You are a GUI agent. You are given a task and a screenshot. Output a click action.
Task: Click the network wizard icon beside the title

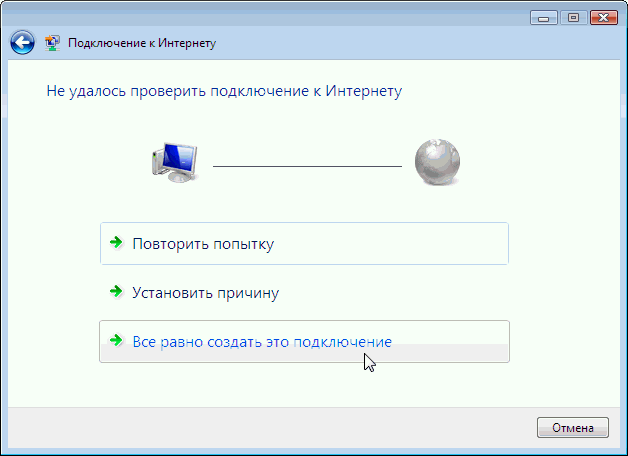pos(52,43)
